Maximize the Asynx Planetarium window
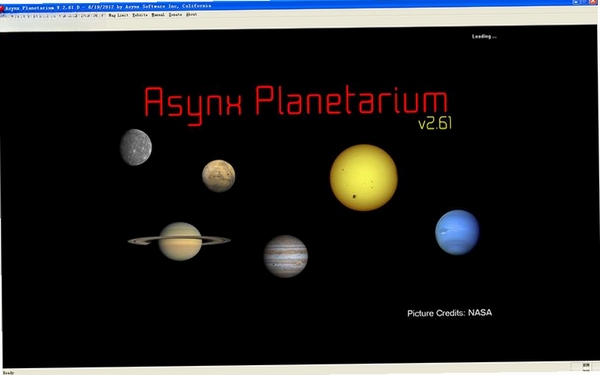This screenshot has height=375, width=600. (584, 2)
